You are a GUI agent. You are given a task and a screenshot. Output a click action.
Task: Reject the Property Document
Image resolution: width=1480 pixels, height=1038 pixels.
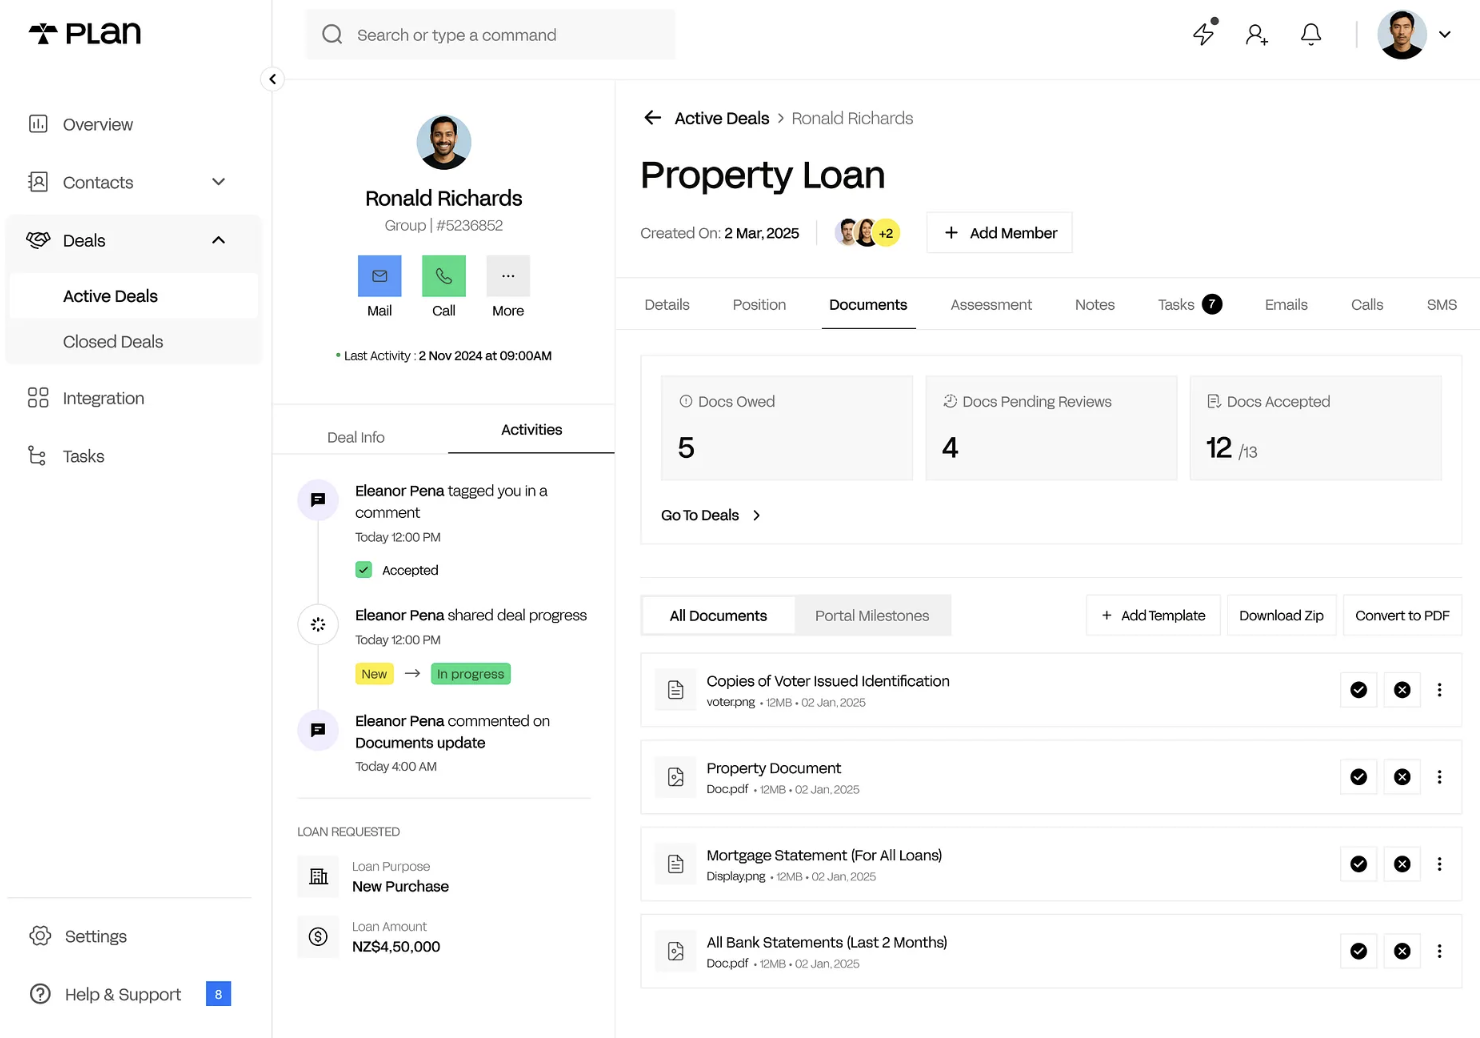[1403, 777]
